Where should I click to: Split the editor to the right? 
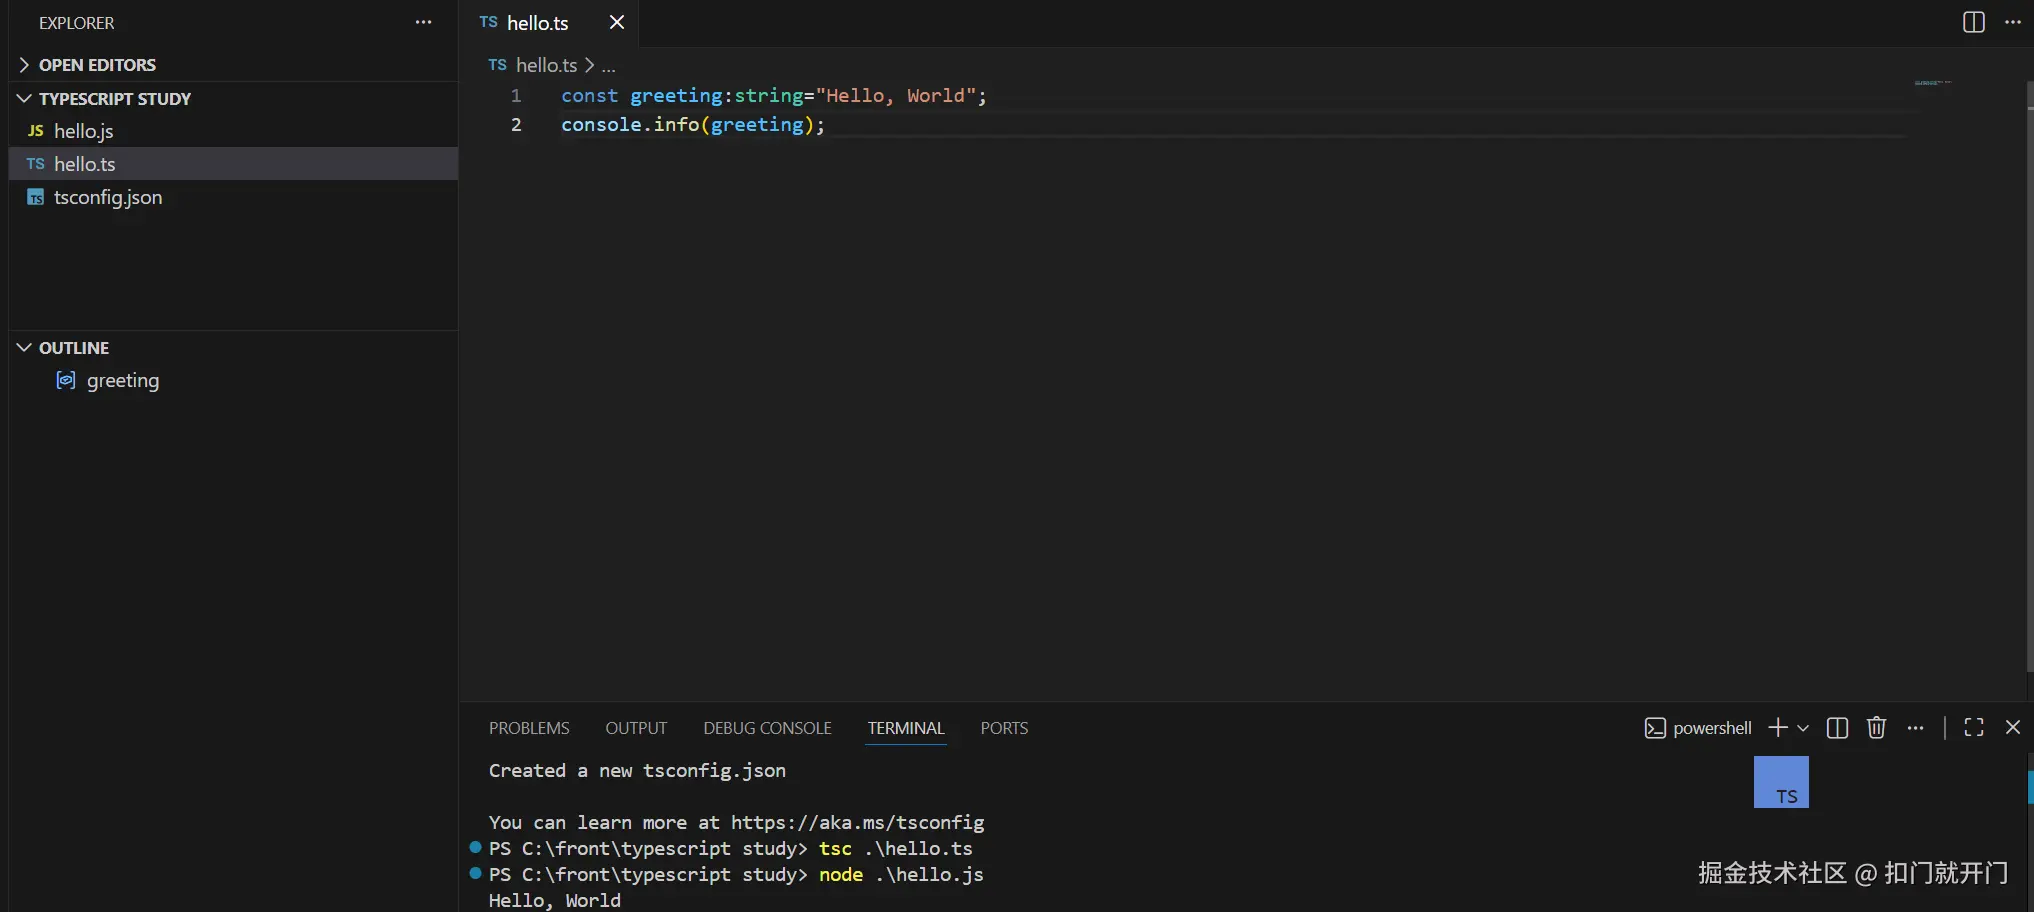click(1974, 22)
